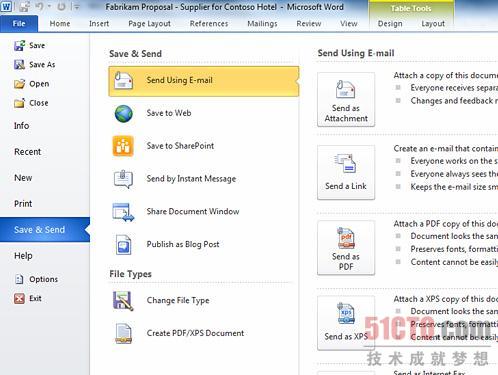The width and height of the screenshot is (498, 375).
Task: Open the Table Tools Design tab
Action: tap(390, 23)
